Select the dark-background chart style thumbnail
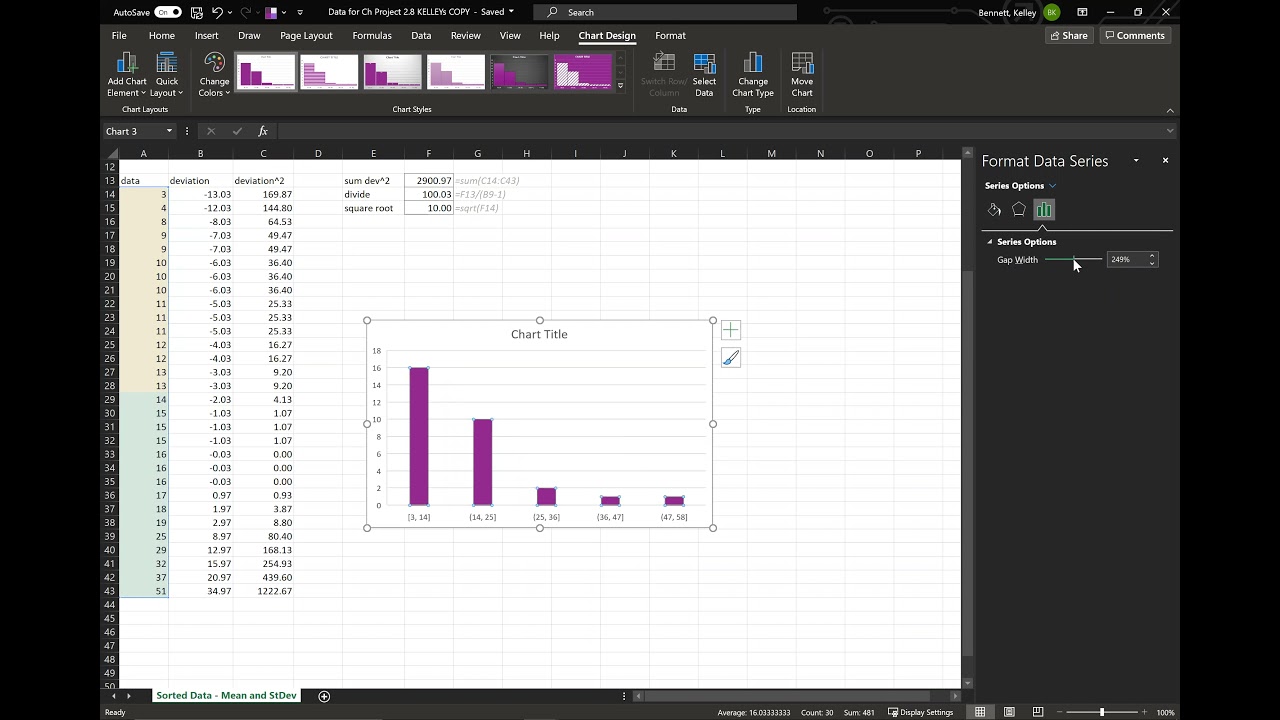 coord(519,72)
